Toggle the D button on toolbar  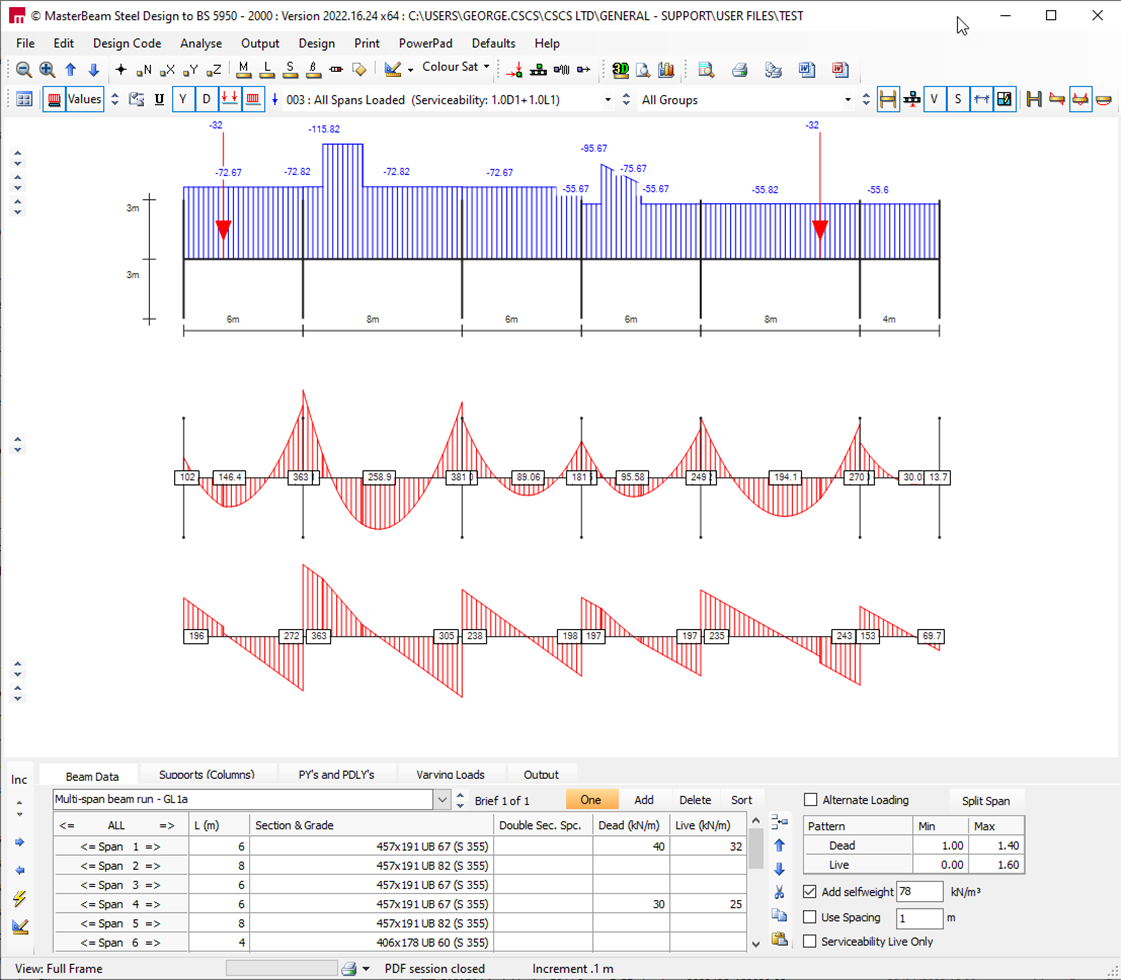pos(207,99)
